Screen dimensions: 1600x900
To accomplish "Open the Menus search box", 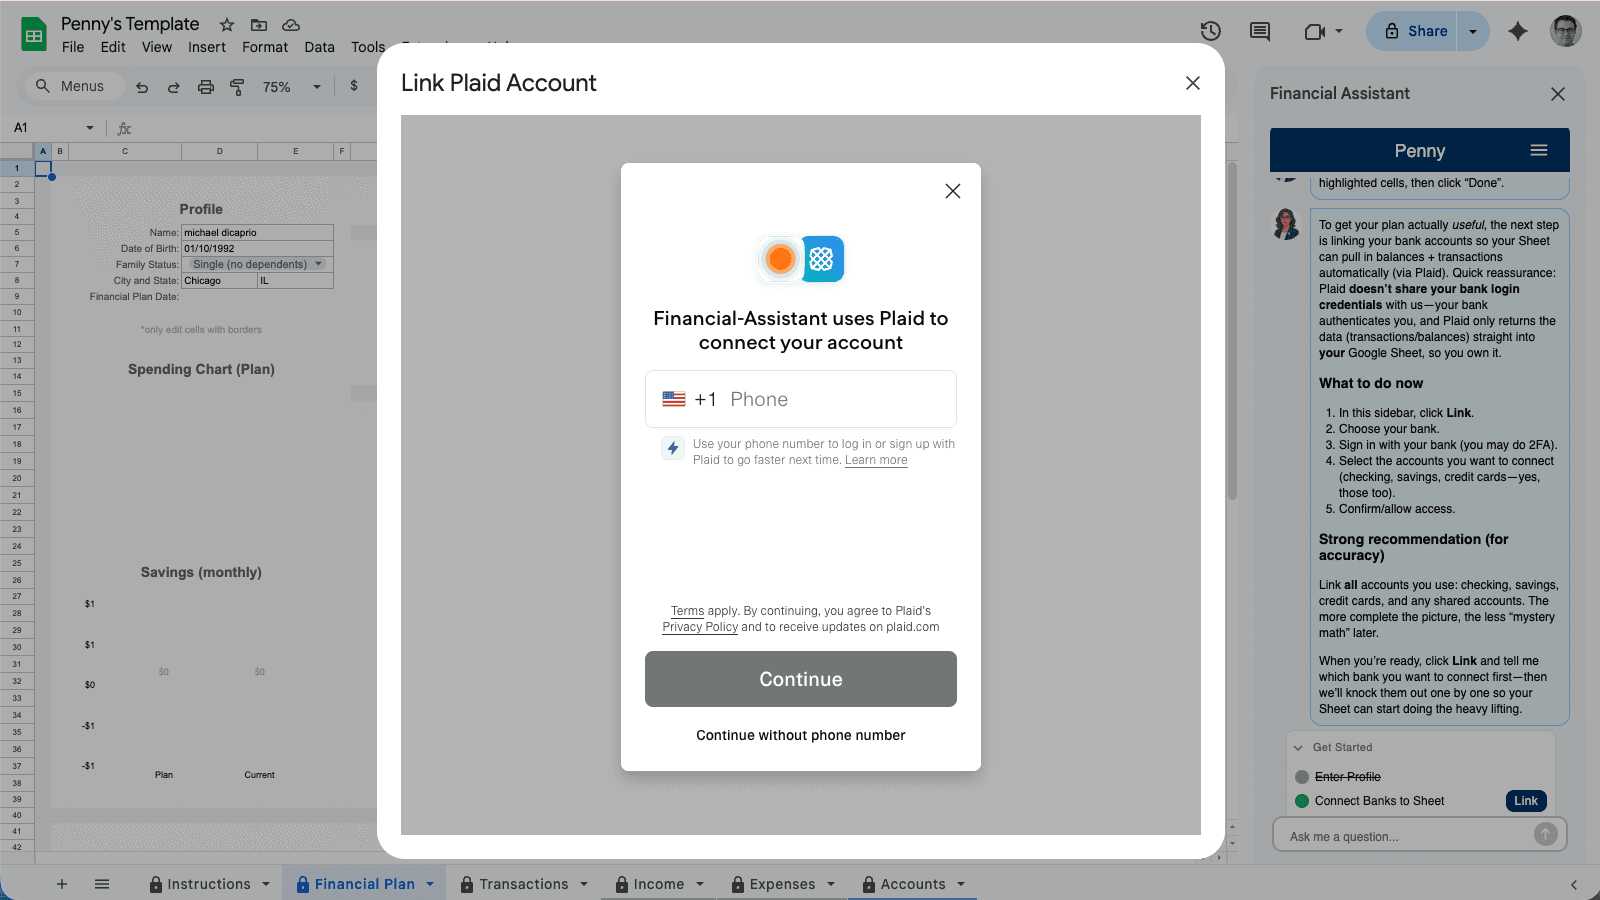I will coord(71,86).
